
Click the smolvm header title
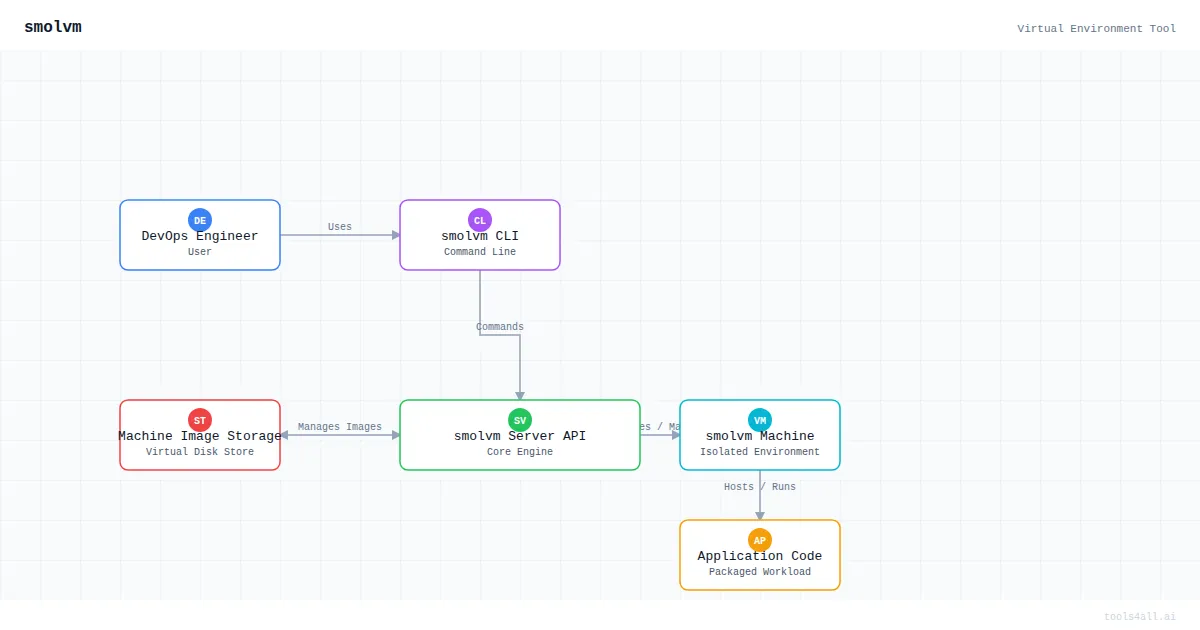53,27
